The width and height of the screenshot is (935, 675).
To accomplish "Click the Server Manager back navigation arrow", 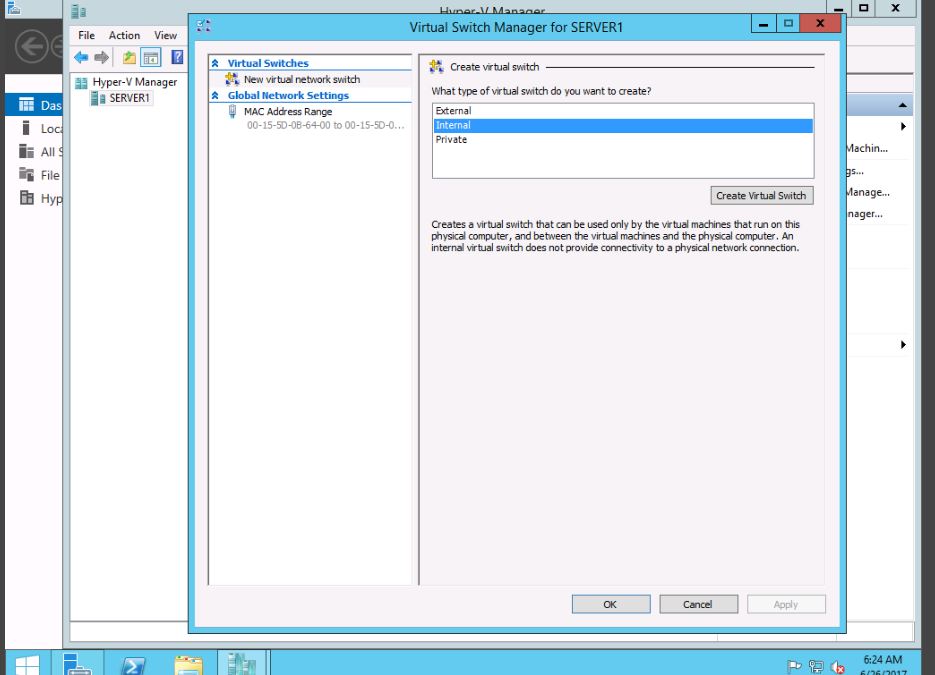I will point(31,46).
